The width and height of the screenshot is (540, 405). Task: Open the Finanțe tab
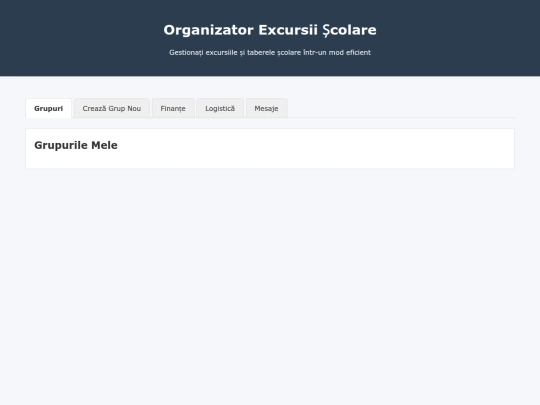click(x=173, y=108)
